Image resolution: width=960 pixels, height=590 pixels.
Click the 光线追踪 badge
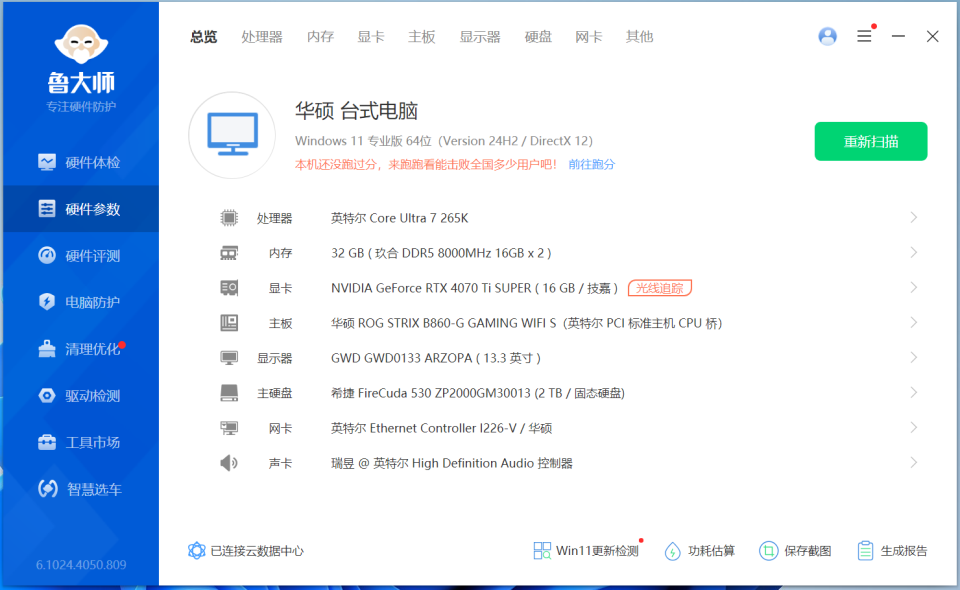point(659,288)
